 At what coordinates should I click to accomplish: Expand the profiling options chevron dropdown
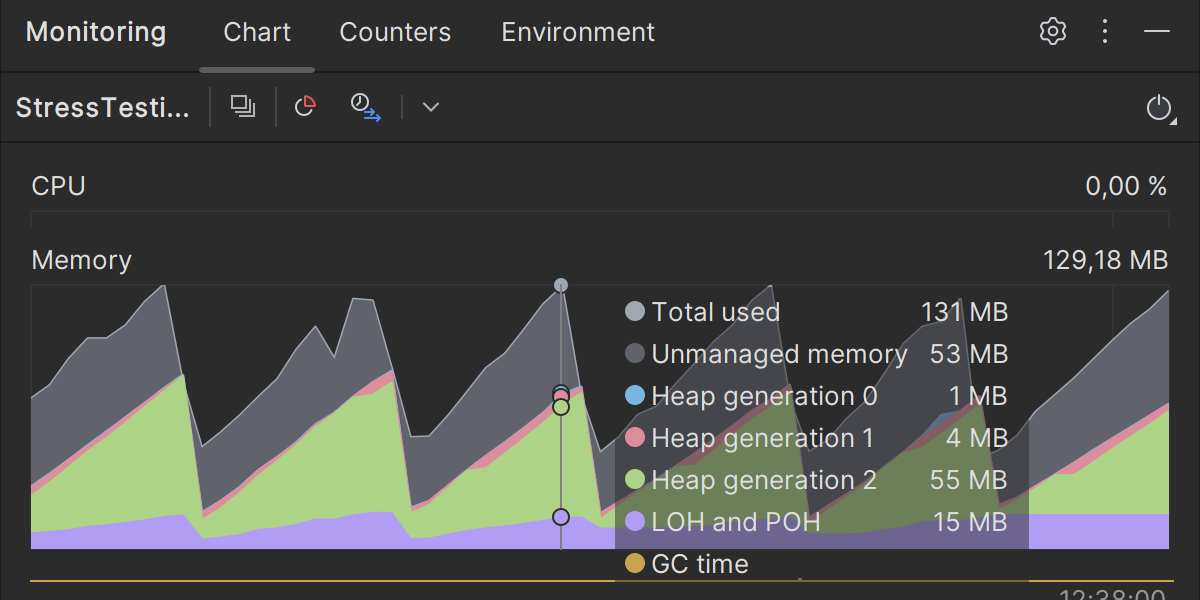431,107
